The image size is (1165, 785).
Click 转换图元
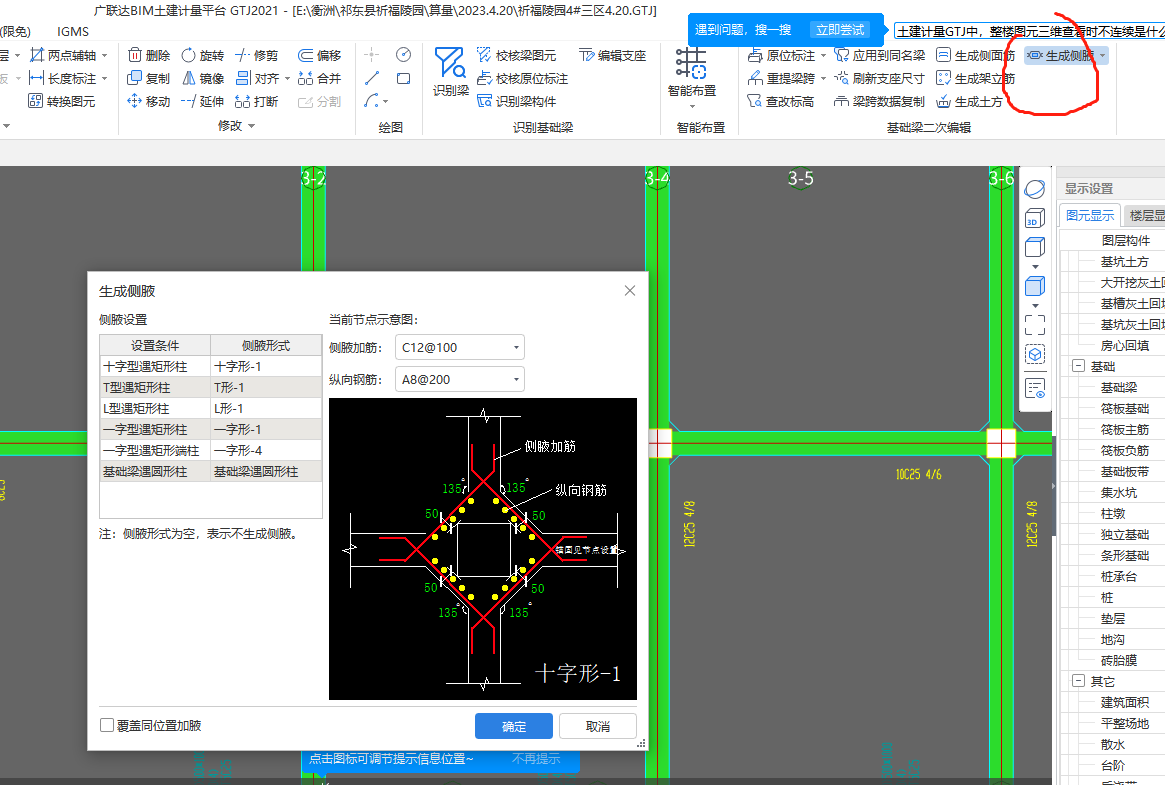(62, 102)
